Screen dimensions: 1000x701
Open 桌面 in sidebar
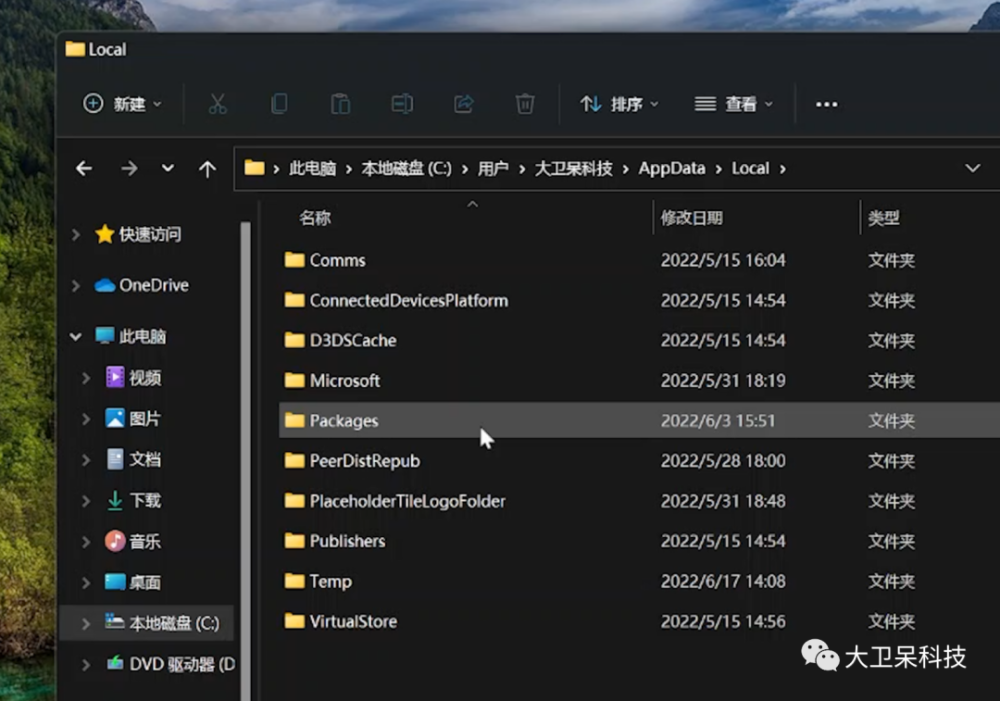133,582
